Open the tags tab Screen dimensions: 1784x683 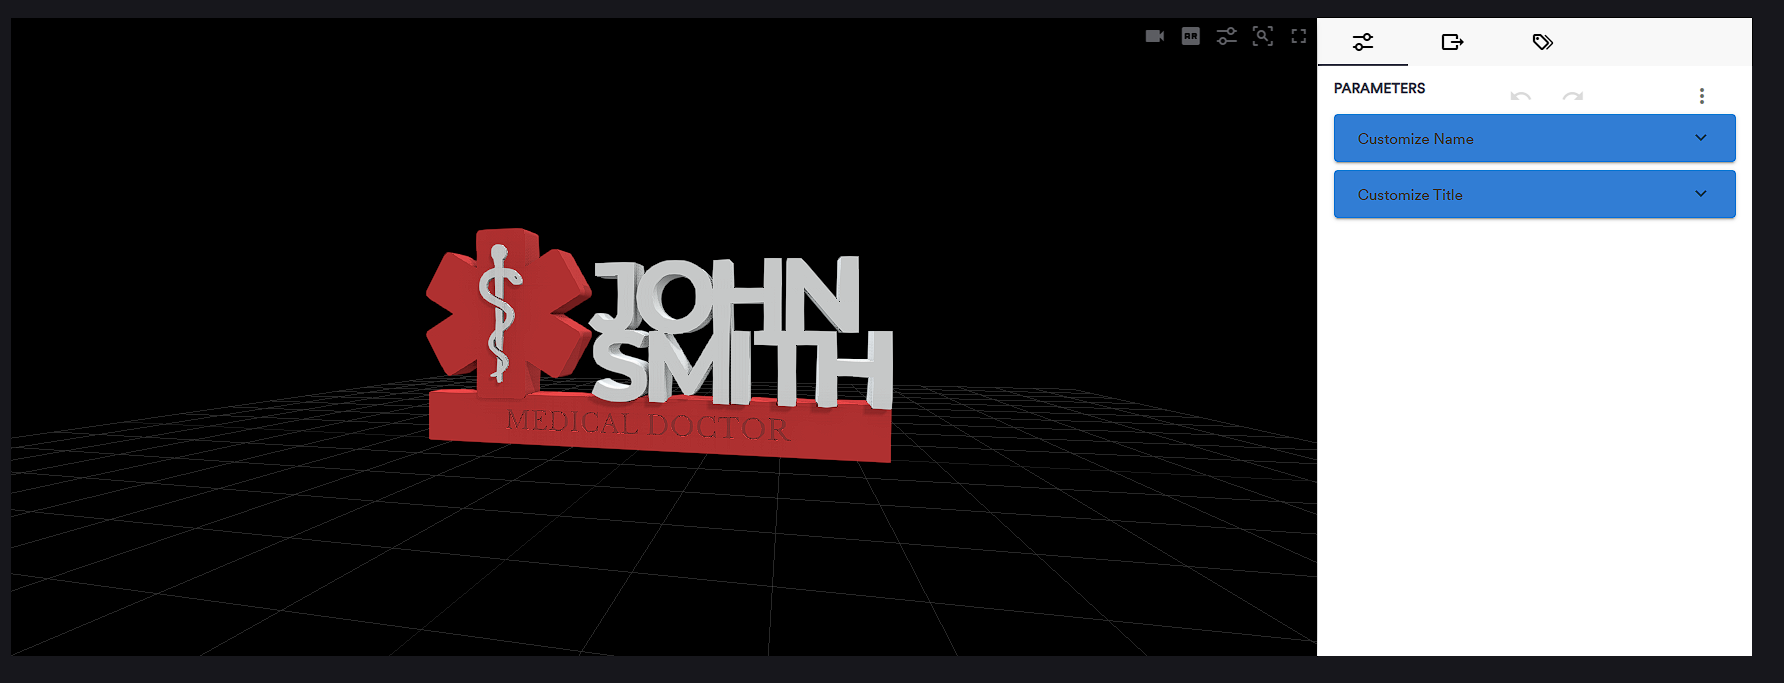point(1542,42)
